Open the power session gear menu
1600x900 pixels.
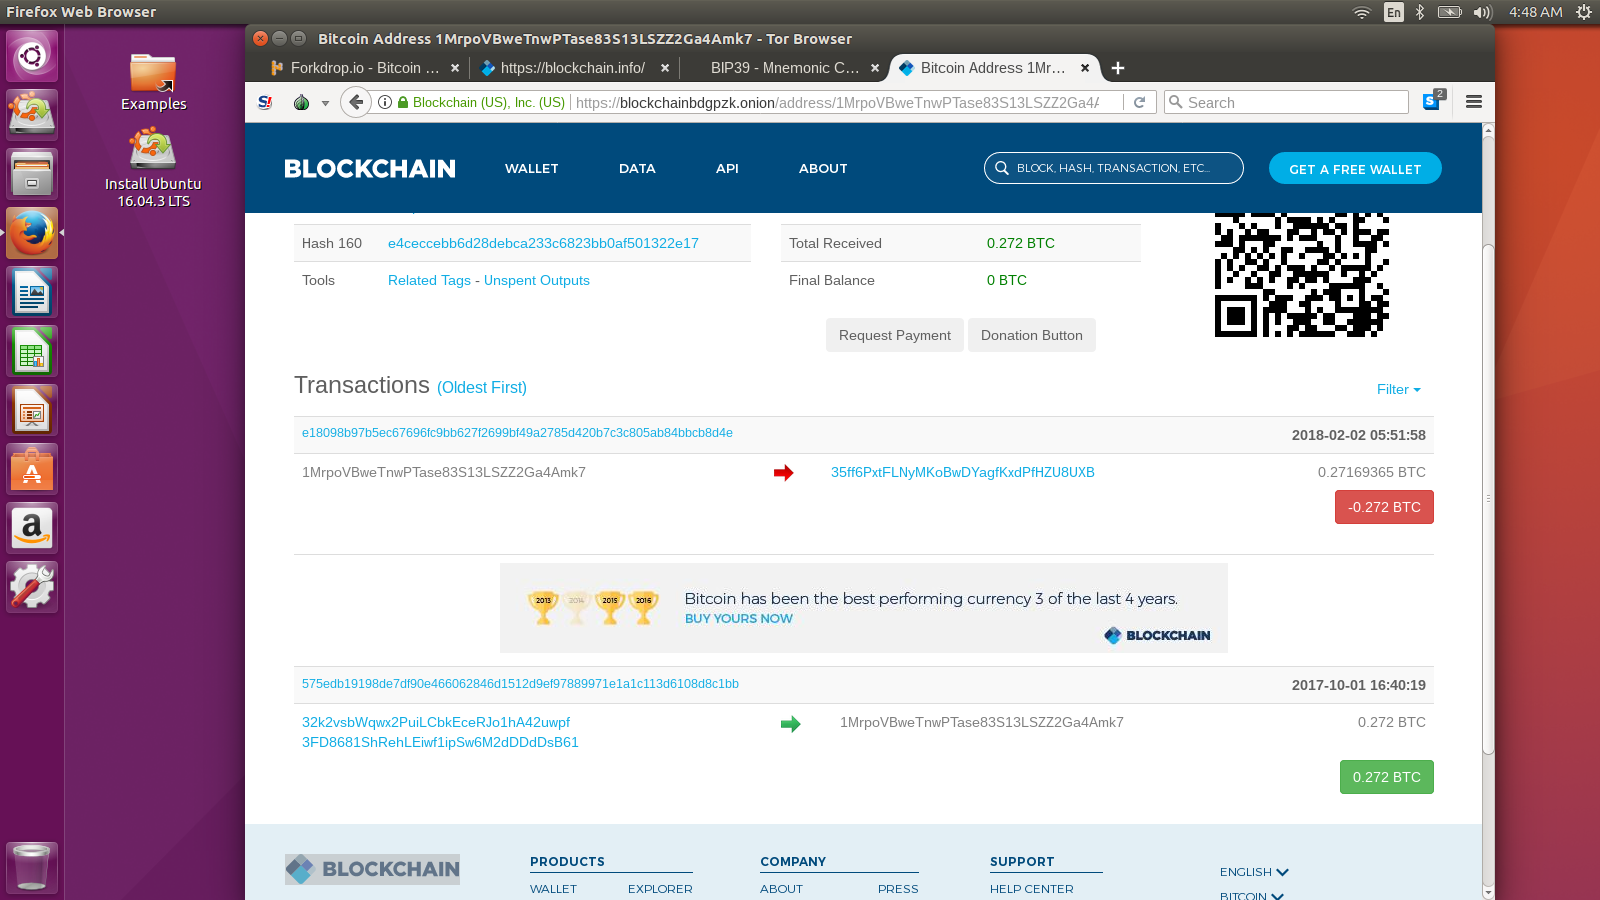point(1584,12)
